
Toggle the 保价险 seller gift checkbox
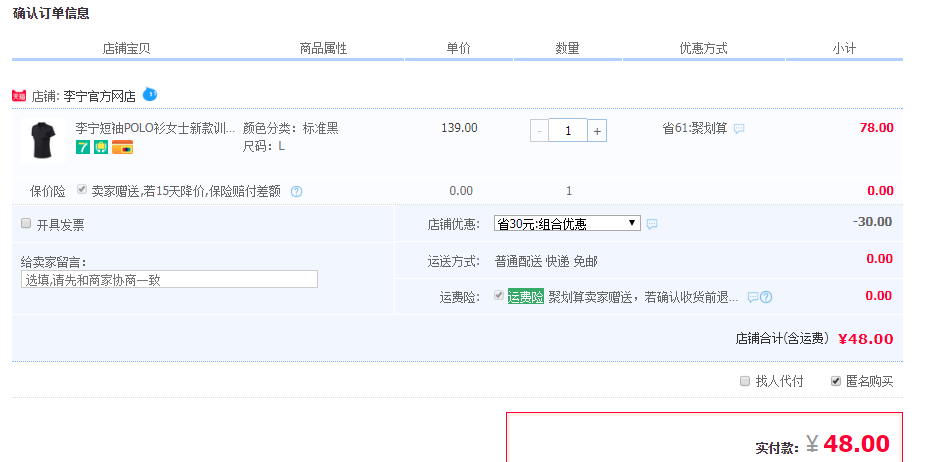82,190
